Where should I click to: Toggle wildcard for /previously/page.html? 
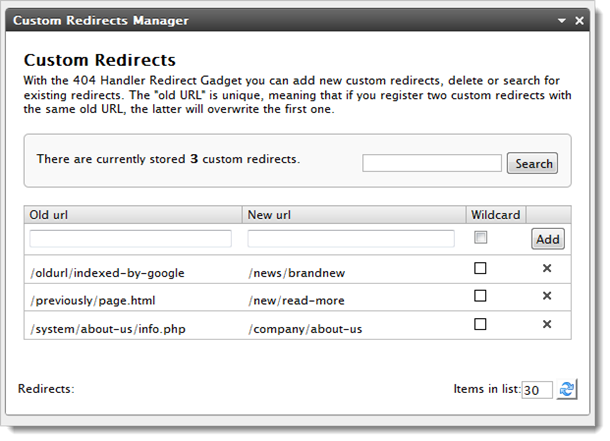point(481,296)
